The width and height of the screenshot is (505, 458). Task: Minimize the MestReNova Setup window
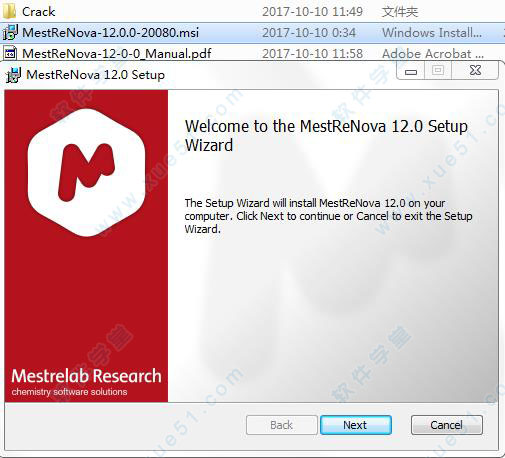pyautogui.click(x=411, y=71)
